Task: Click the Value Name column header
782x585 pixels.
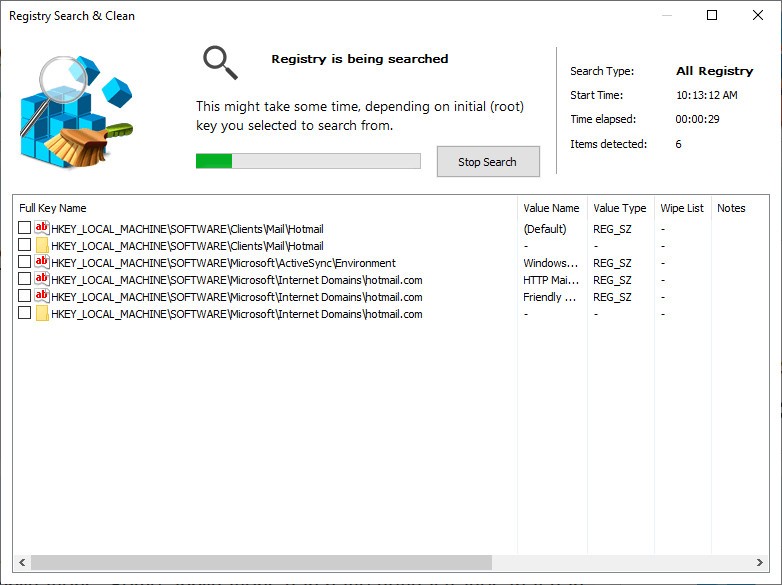Action: 551,208
